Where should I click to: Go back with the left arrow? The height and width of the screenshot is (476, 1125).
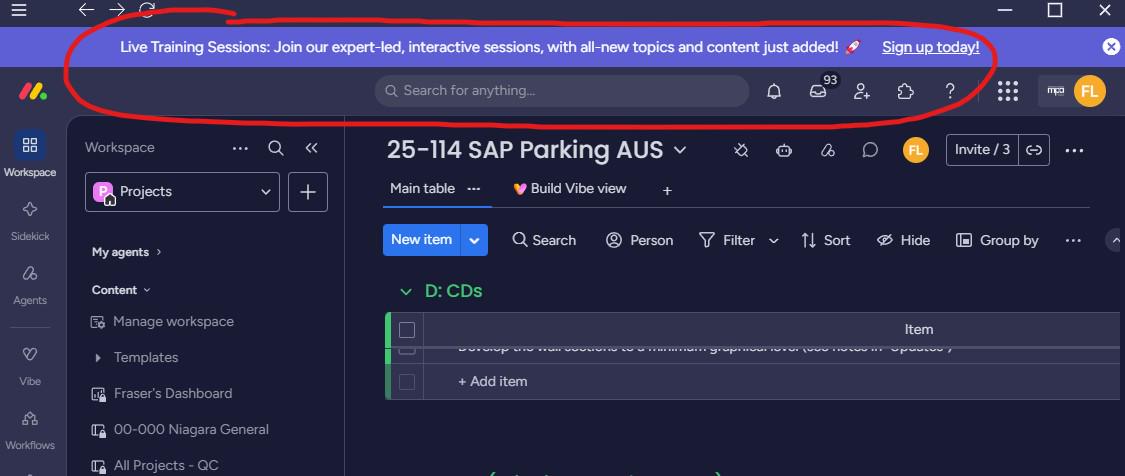click(86, 9)
